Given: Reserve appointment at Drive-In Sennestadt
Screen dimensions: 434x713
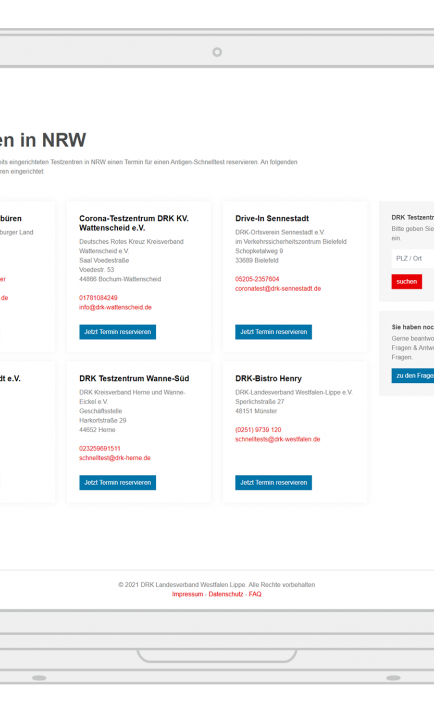Looking at the screenshot, I should (x=273, y=332).
